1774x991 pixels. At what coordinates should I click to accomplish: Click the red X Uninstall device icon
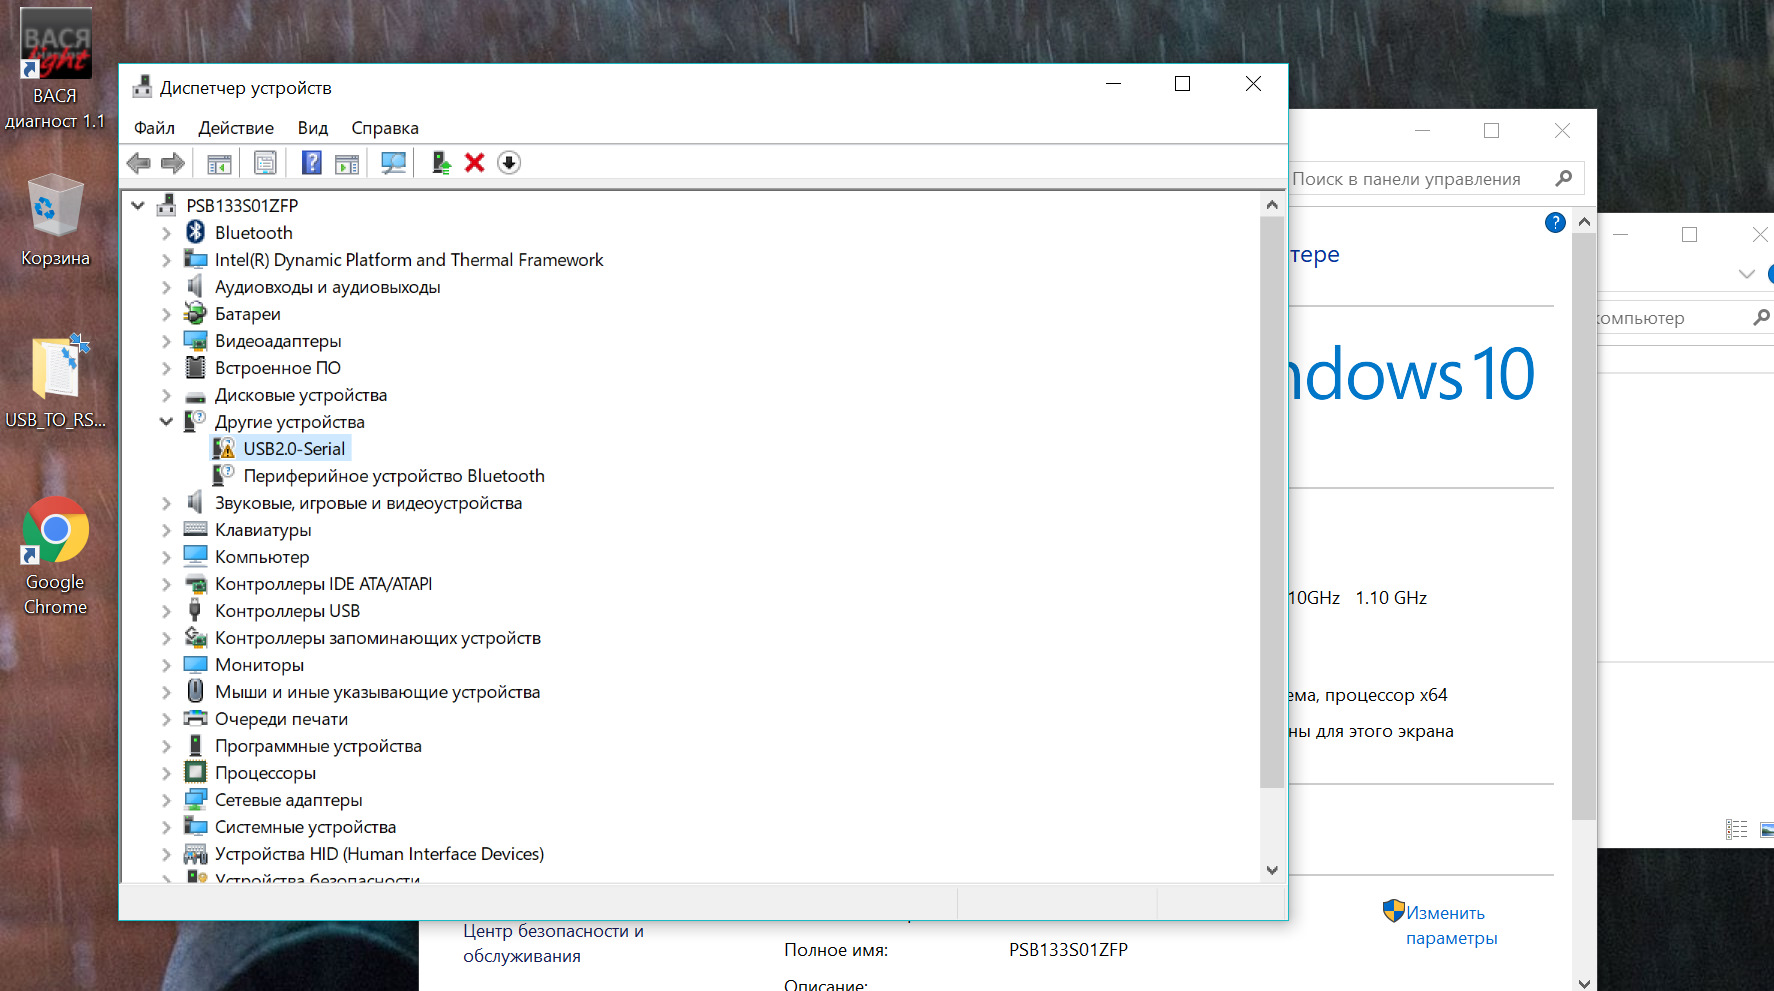tap(475, 163)
